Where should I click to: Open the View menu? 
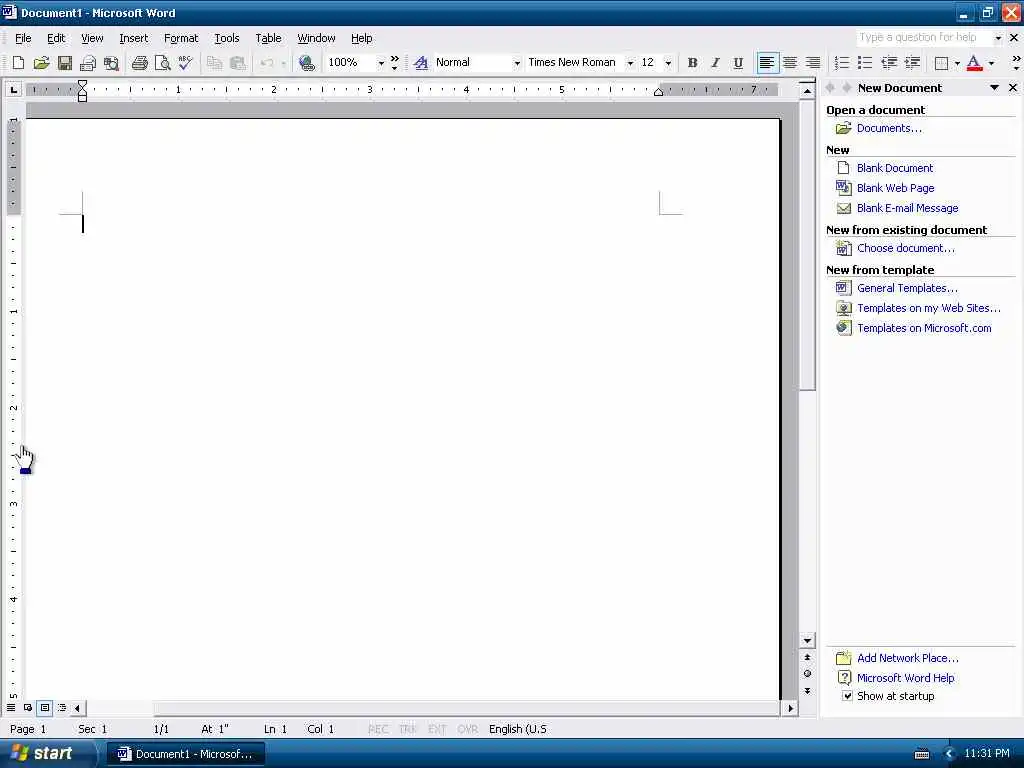click(x=92, y=38)
